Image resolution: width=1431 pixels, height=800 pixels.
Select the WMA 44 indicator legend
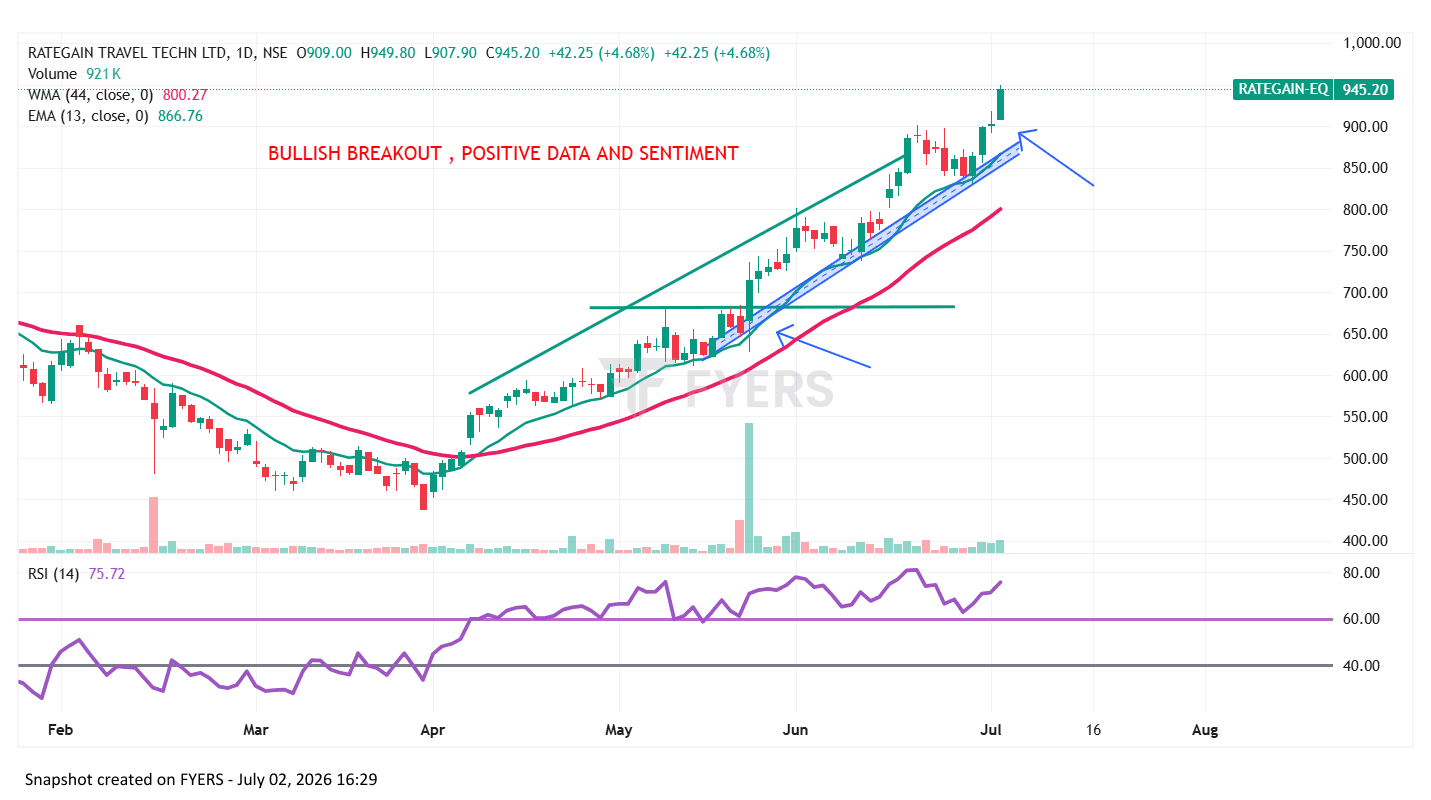(x=118, y=95)
